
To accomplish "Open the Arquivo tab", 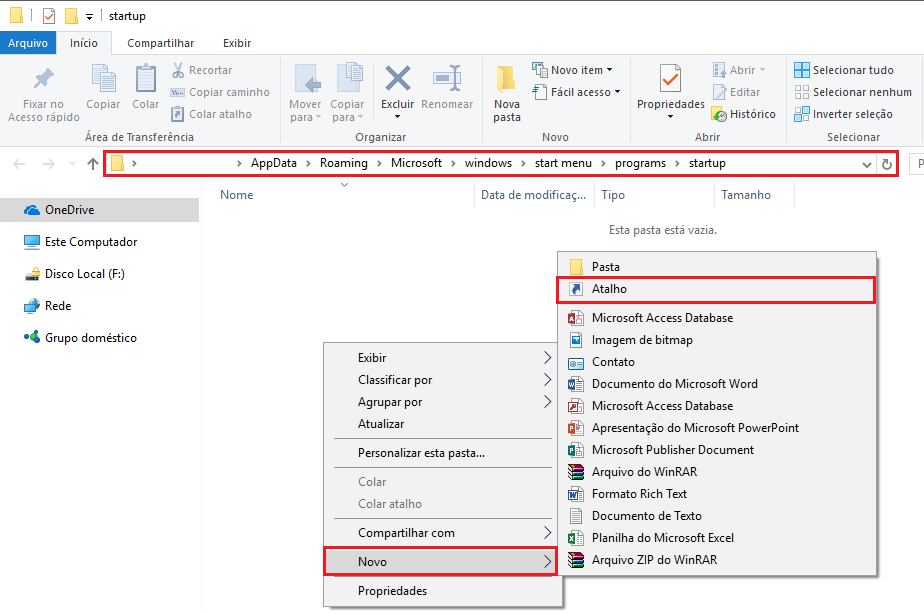I will point(28,43).
